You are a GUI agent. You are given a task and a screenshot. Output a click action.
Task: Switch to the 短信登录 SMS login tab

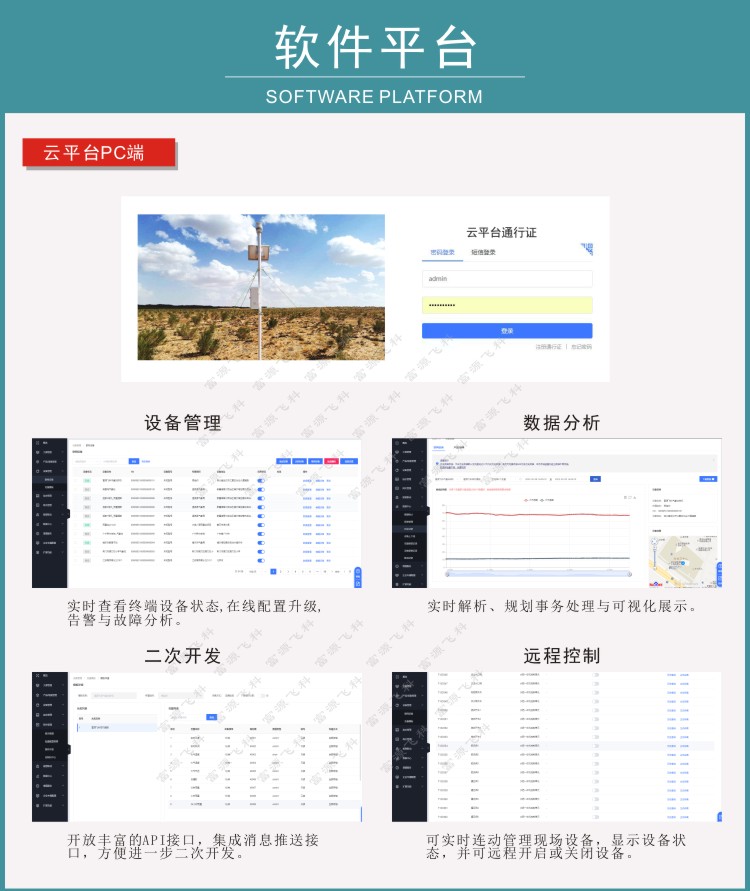pyautogui.click(x=484, y=253)
